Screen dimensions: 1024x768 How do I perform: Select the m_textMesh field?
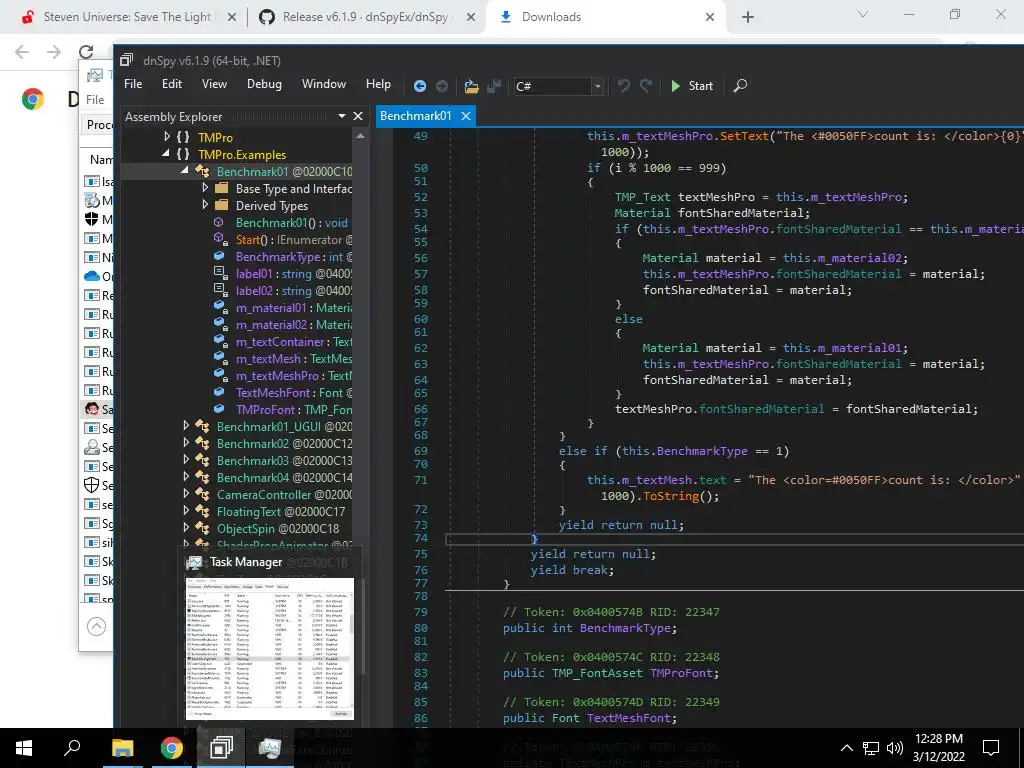click(294, 359)
